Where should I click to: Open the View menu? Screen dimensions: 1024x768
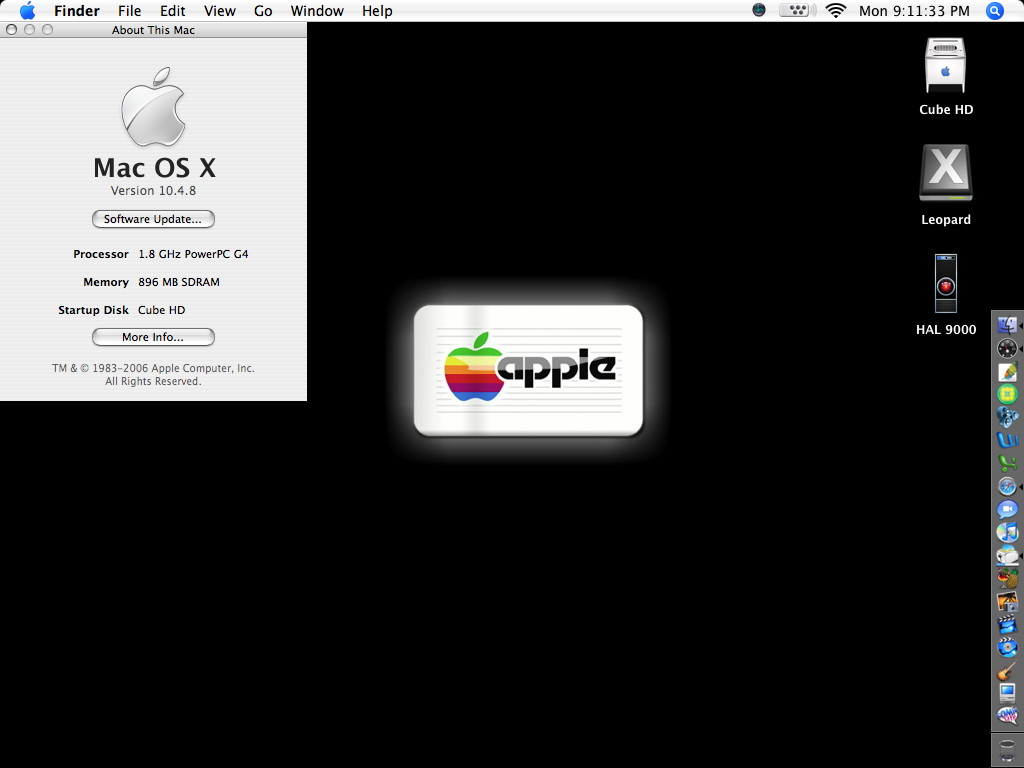220,11
